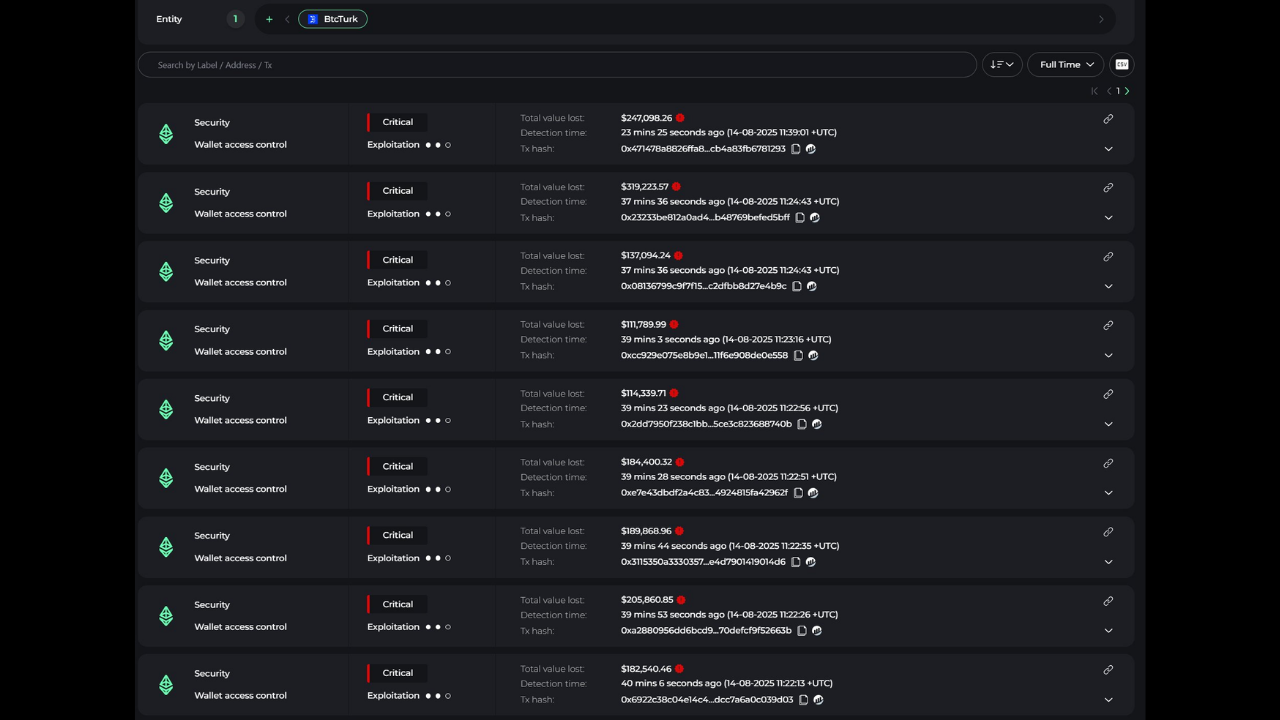
Task: Expand the $189,868.96 alert details
Action: (x=1108, y=562)
